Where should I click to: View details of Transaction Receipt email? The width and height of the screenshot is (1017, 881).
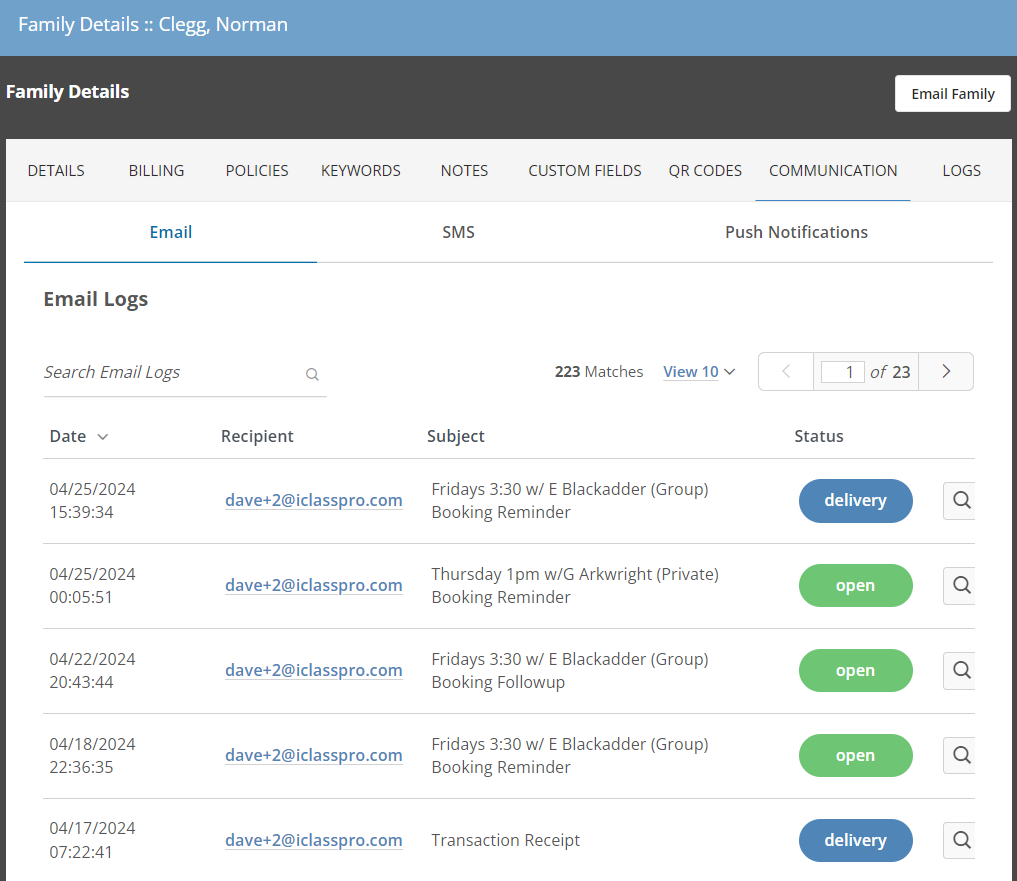pyautogui.click(x=960, y=840)
